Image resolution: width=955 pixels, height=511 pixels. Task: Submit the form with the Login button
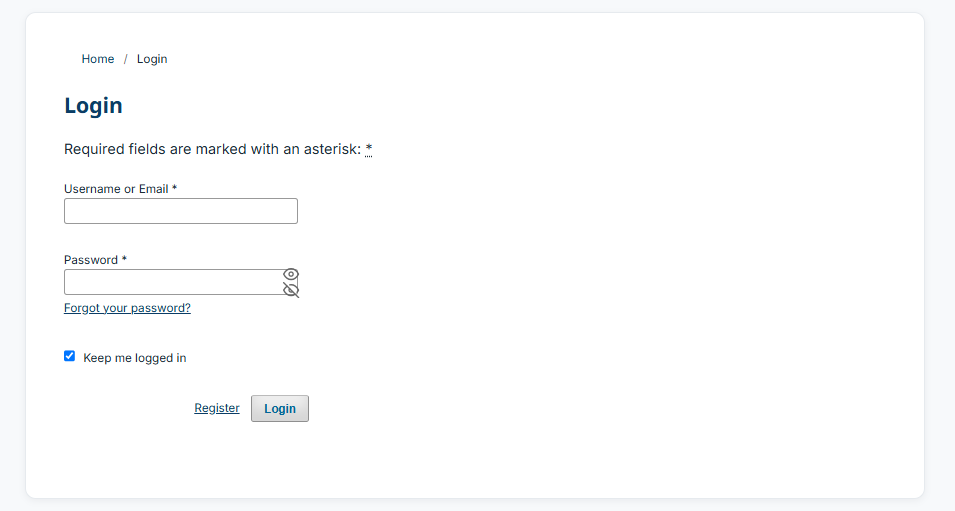tap(280, 408)
